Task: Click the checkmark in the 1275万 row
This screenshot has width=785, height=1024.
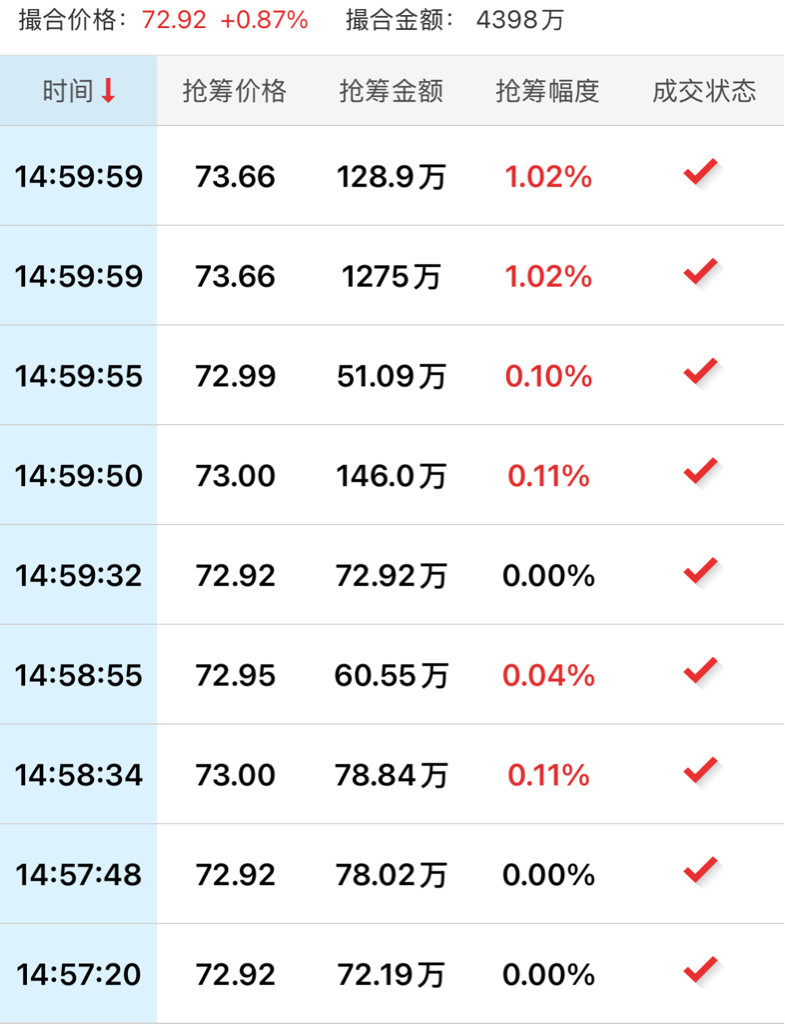Action: point(701,272)
